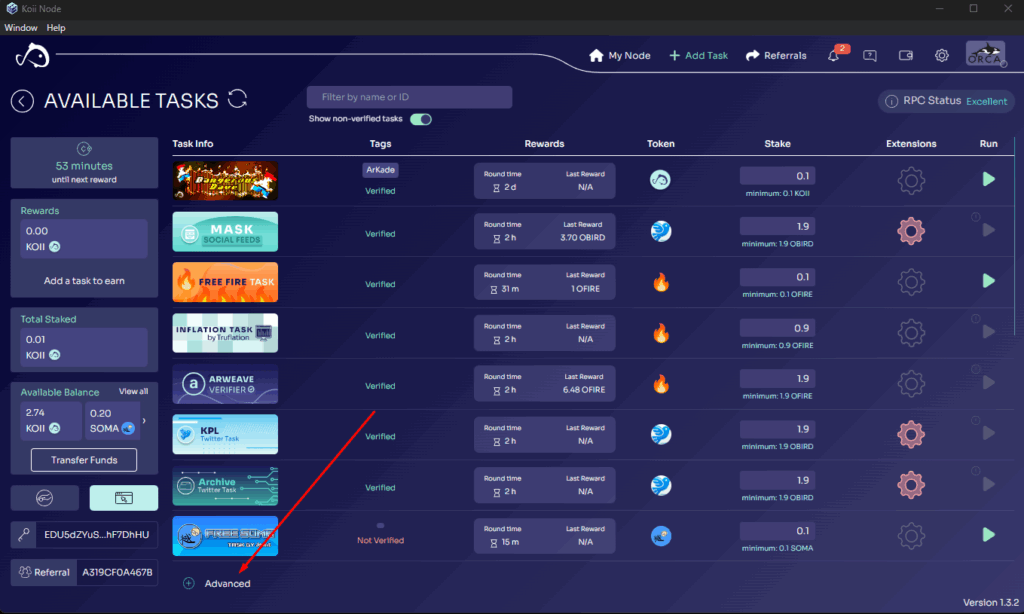This screenshot has width=1024, height=614.
Task: Open extensions gear for Dangerous Dave task
Action: (x=911, y=180)
